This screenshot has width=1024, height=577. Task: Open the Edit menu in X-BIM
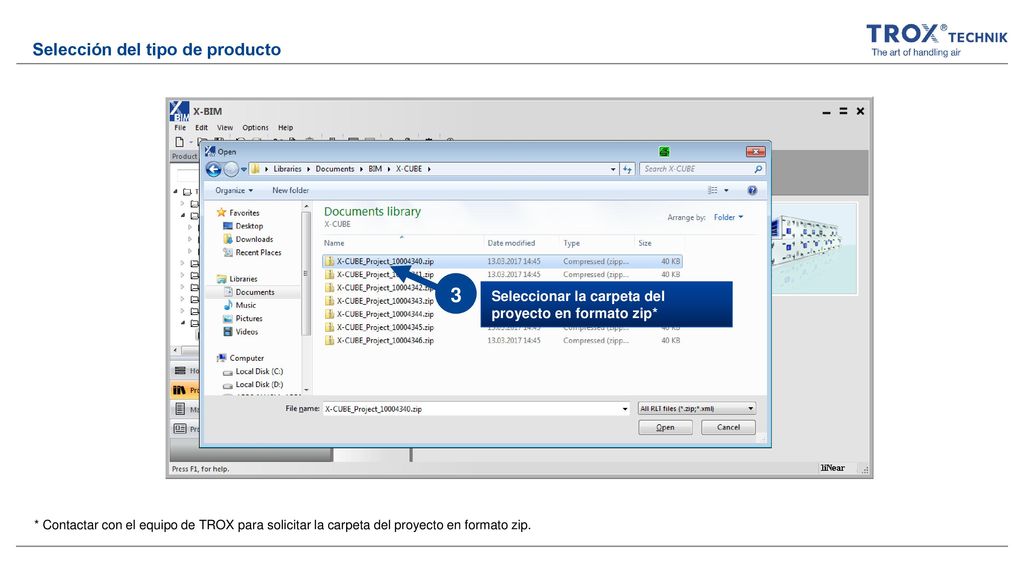pos(202,128)
